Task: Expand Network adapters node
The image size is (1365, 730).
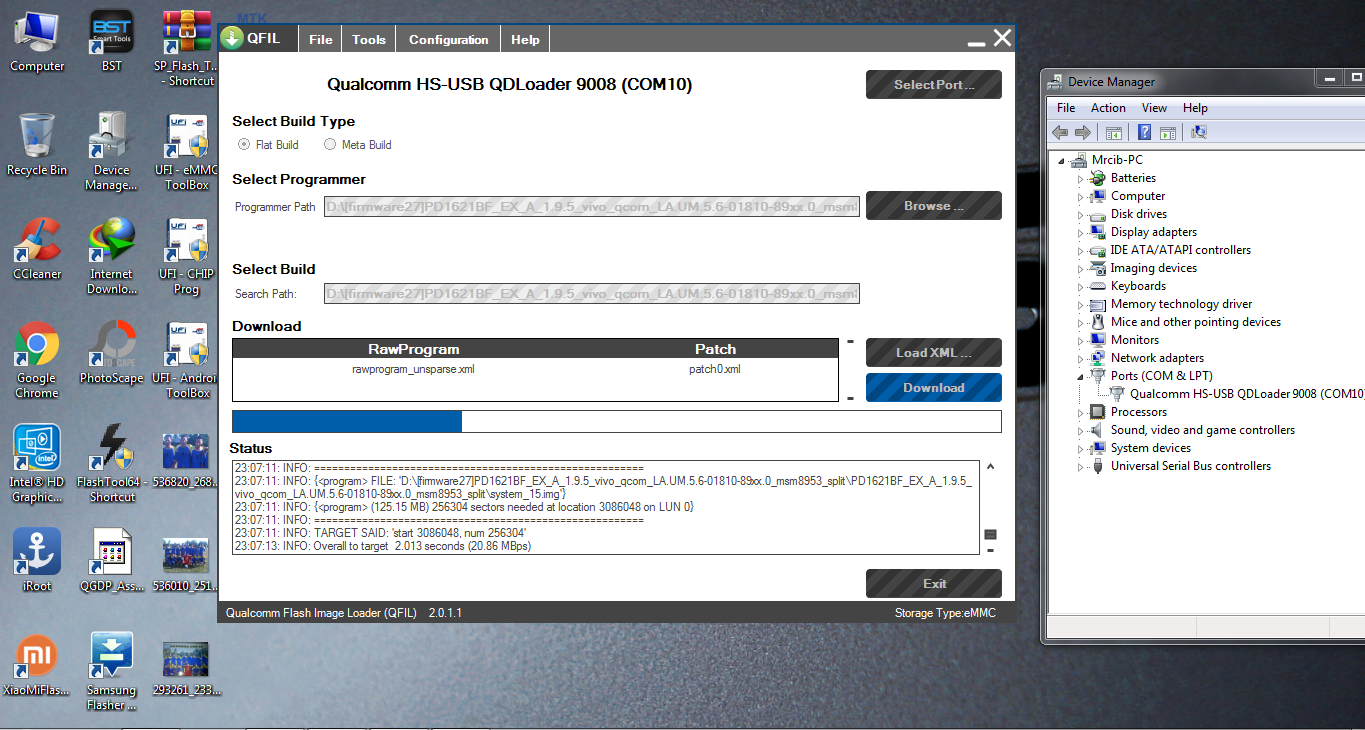Action: click(1080, 358)
